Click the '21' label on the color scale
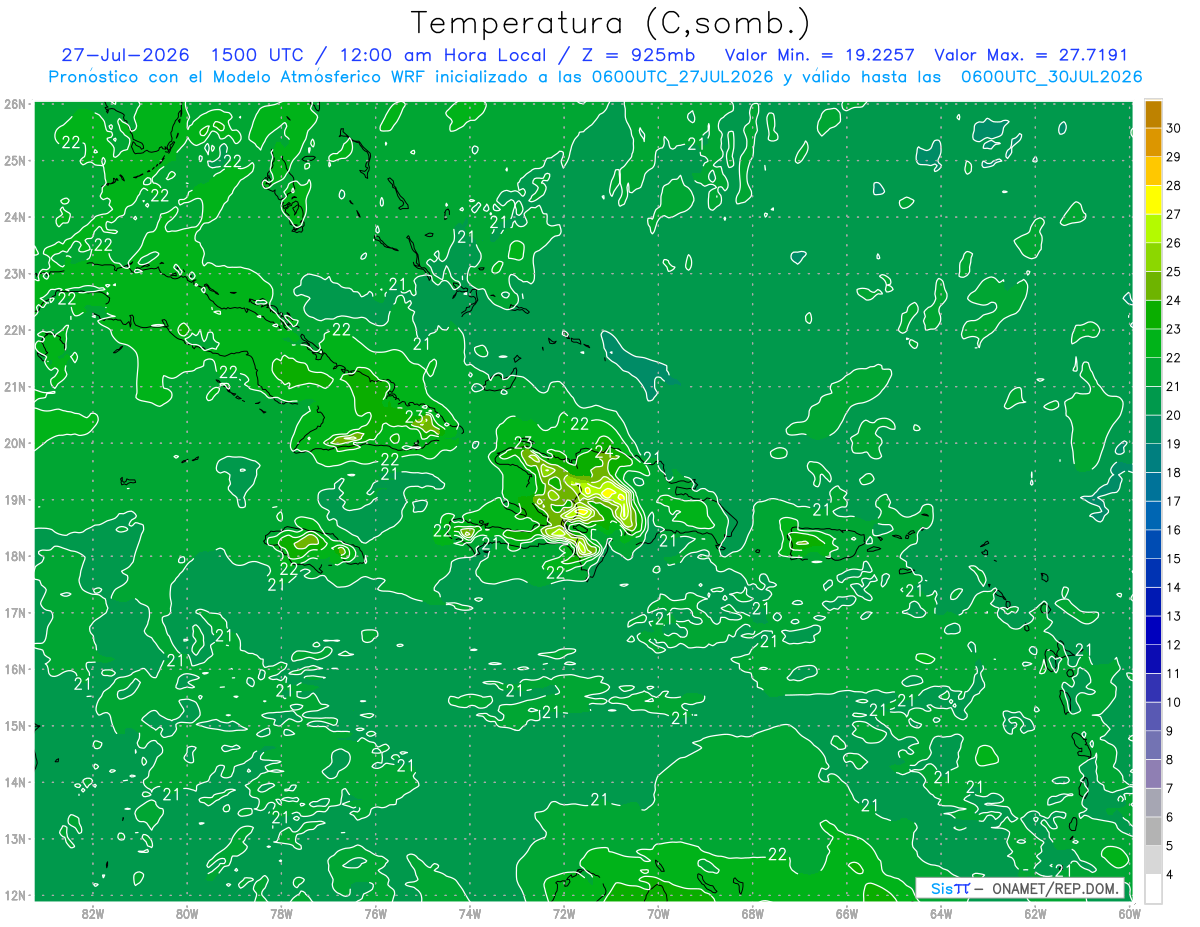The image size is (1200, 927). pos(1174,386)
